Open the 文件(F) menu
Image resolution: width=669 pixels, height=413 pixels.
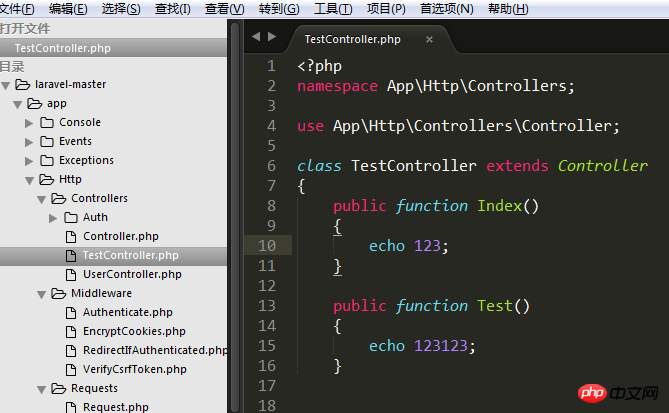tap(17, 9)
